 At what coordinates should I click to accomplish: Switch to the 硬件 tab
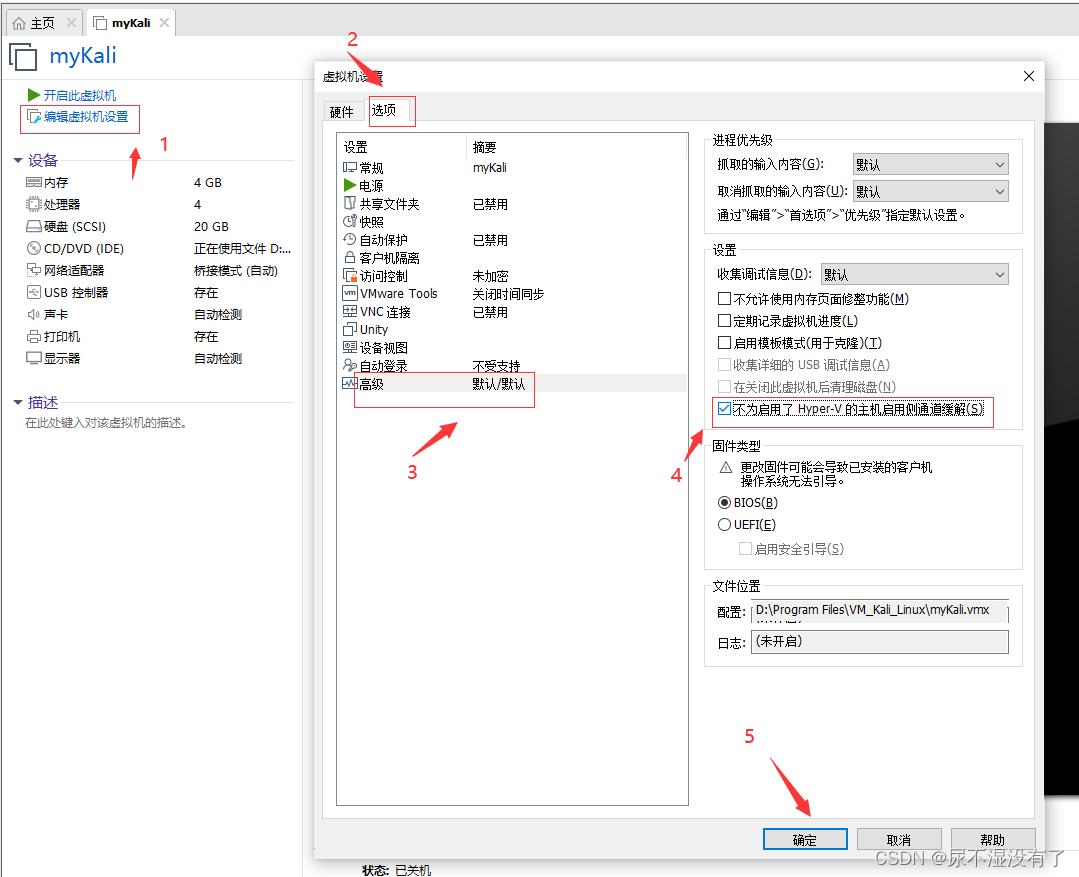[x=342, y=112]
